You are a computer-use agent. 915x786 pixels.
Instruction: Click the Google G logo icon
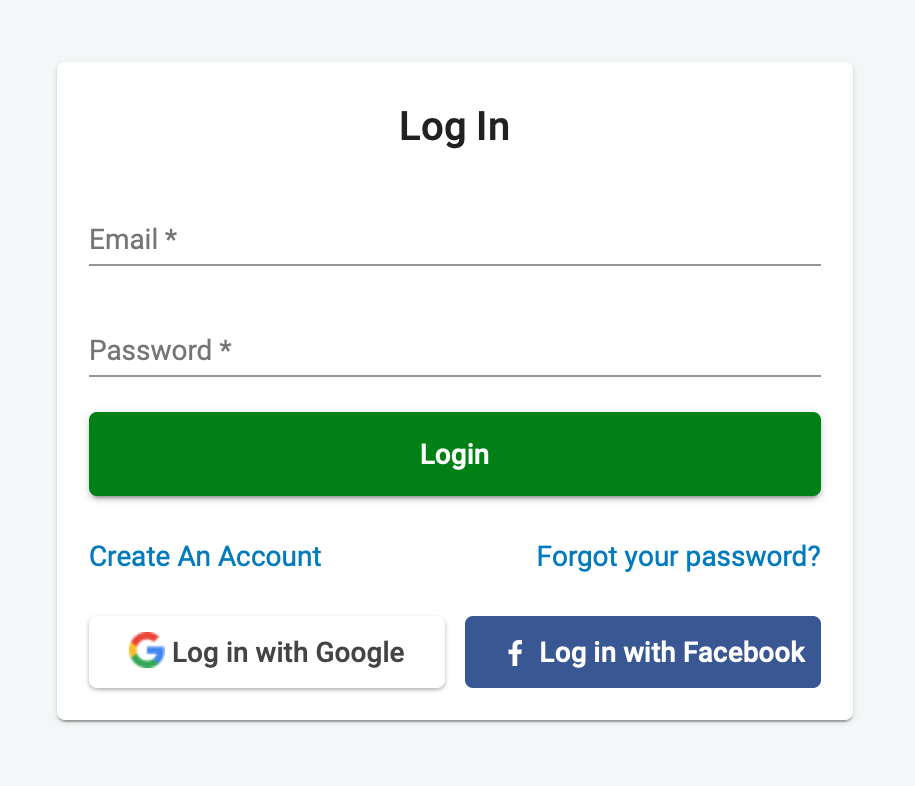[x=146, y=651]
